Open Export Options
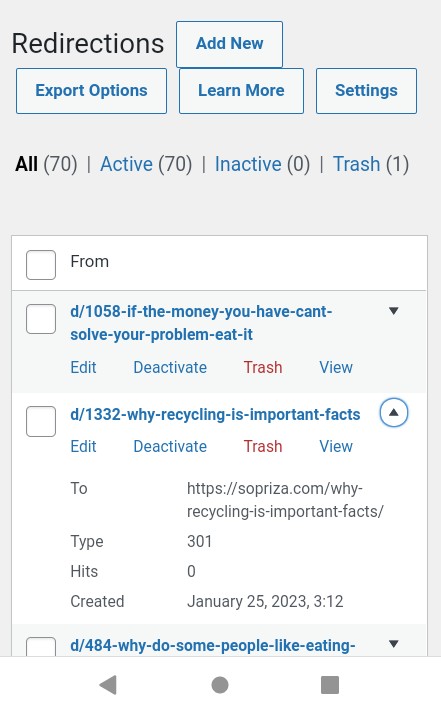This screenshot has height=714, width=441. coord(91,91)
